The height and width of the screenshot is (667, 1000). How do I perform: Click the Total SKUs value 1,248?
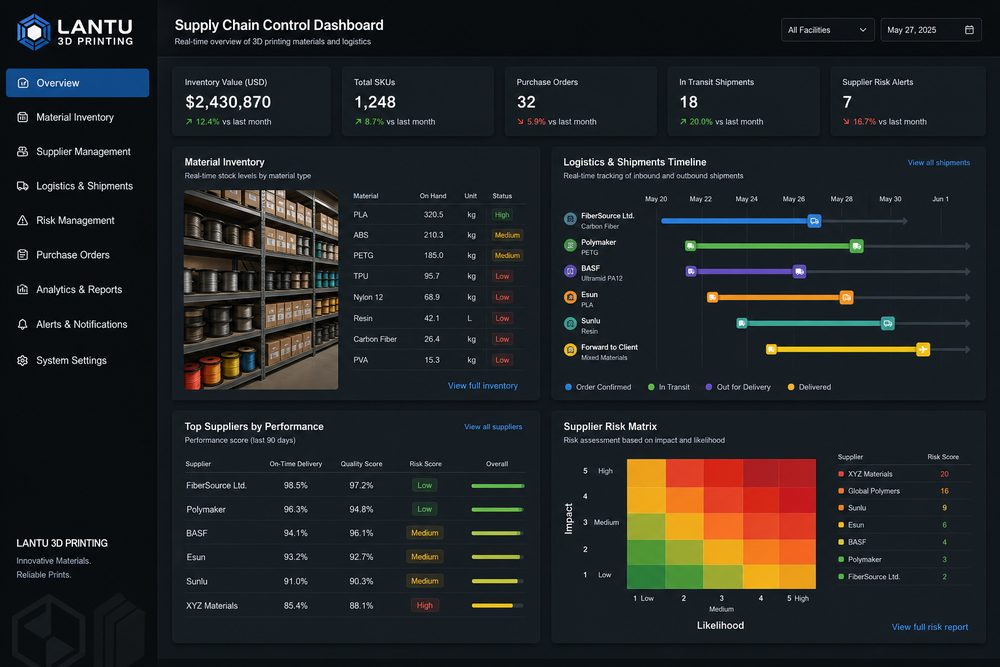[x=375, y=102]
